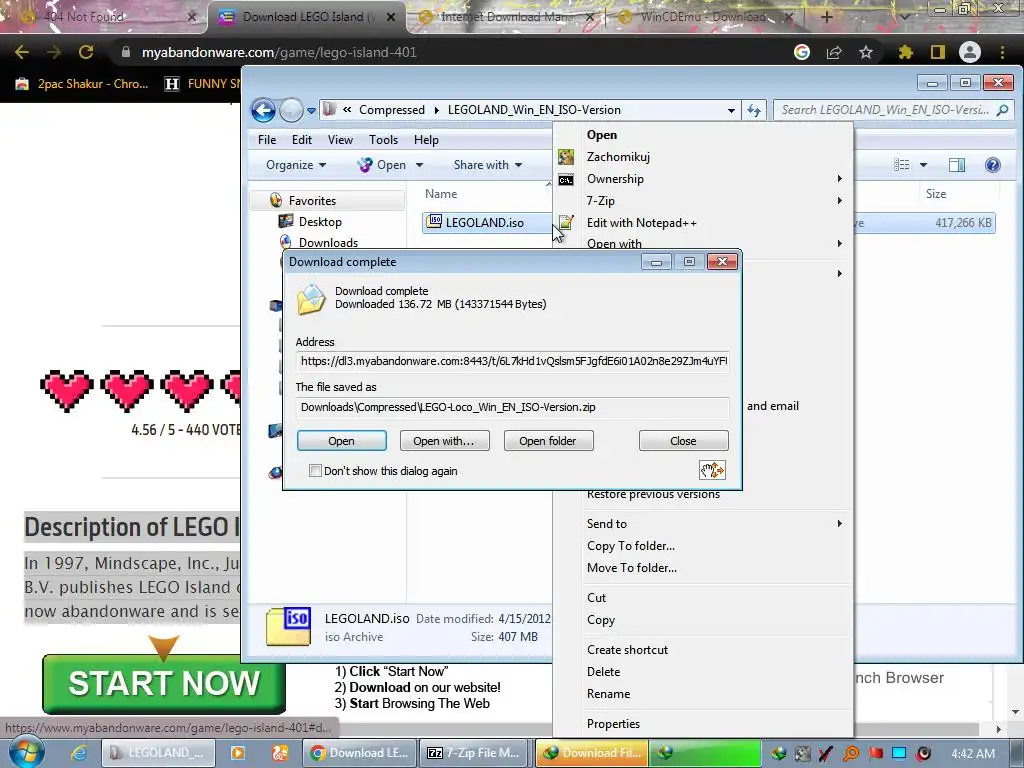Image resolution: width=1024 pixels, height=768 pixels.
Task: Click the green START NOW button
Action: pyautogui.click(x=164, y=684)
